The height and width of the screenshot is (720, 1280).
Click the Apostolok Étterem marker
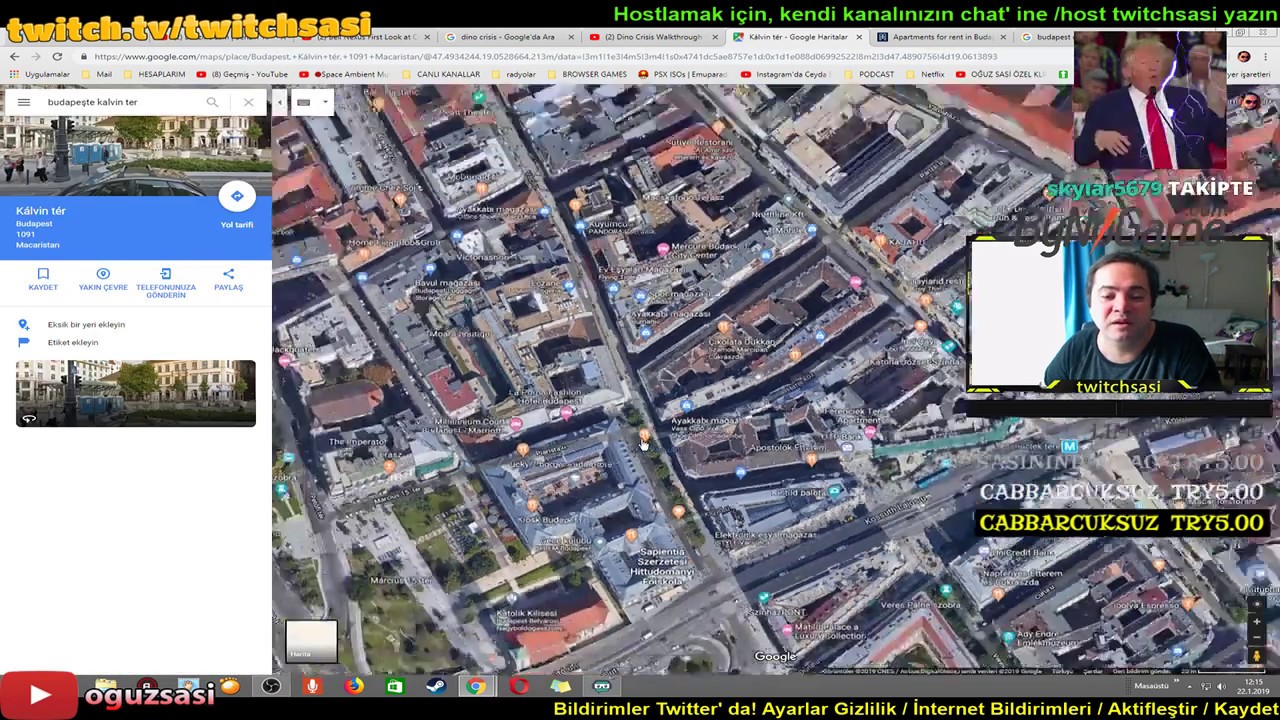point(810,459)
